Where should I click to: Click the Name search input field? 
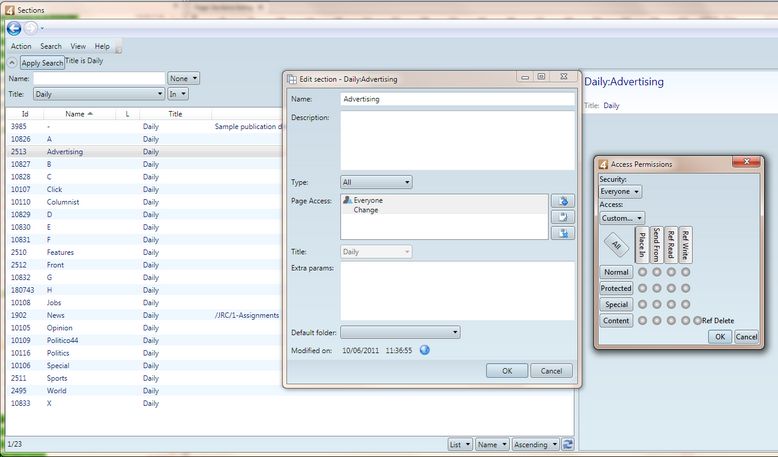click(x=99, y=78)
